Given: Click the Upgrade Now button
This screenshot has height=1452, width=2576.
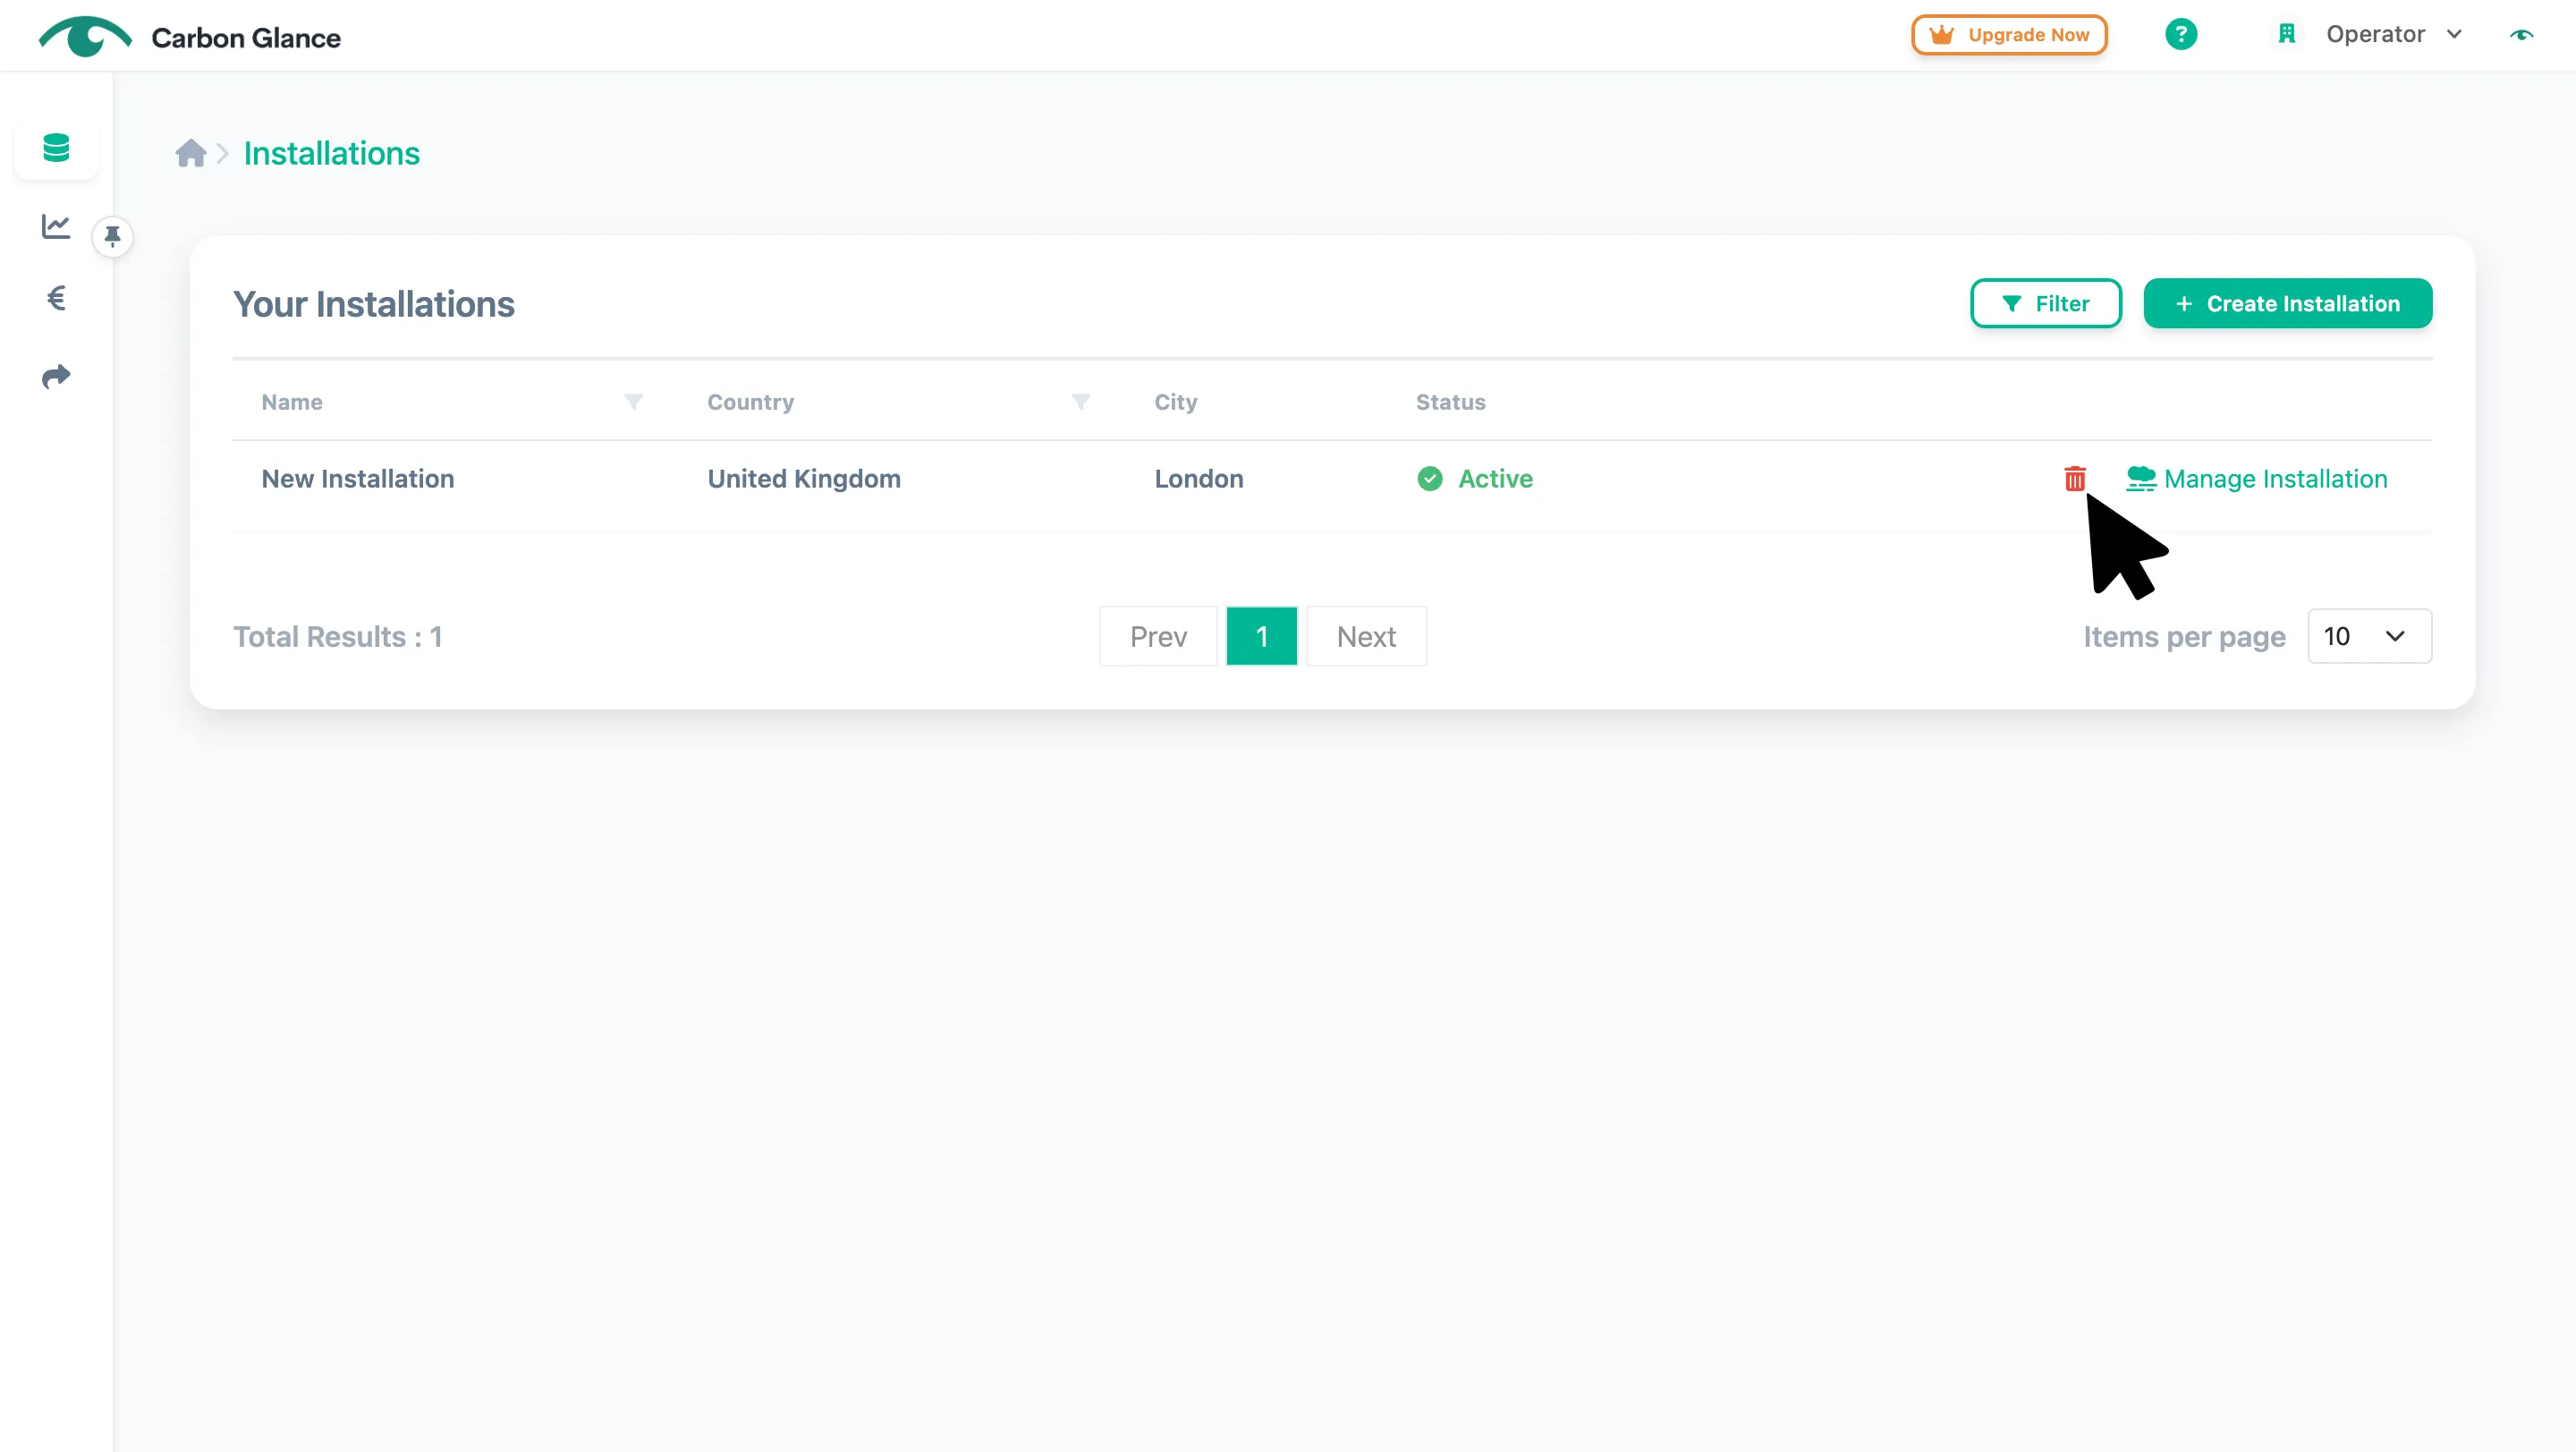Looking at the screenshot, I should (x=2009, y=35).
